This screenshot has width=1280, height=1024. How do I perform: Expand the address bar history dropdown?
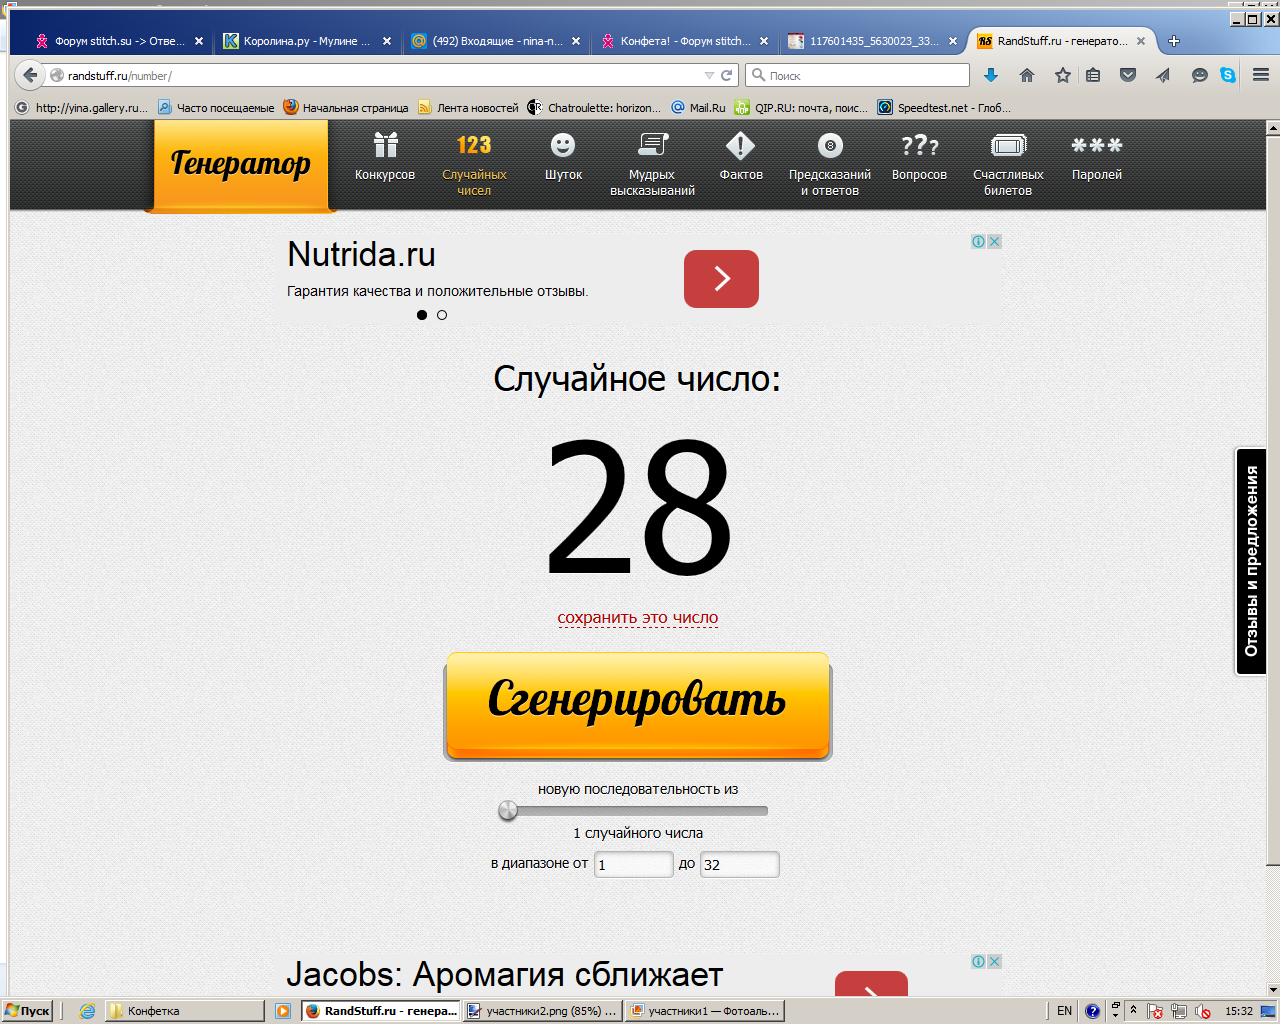(x=709, y=76)
